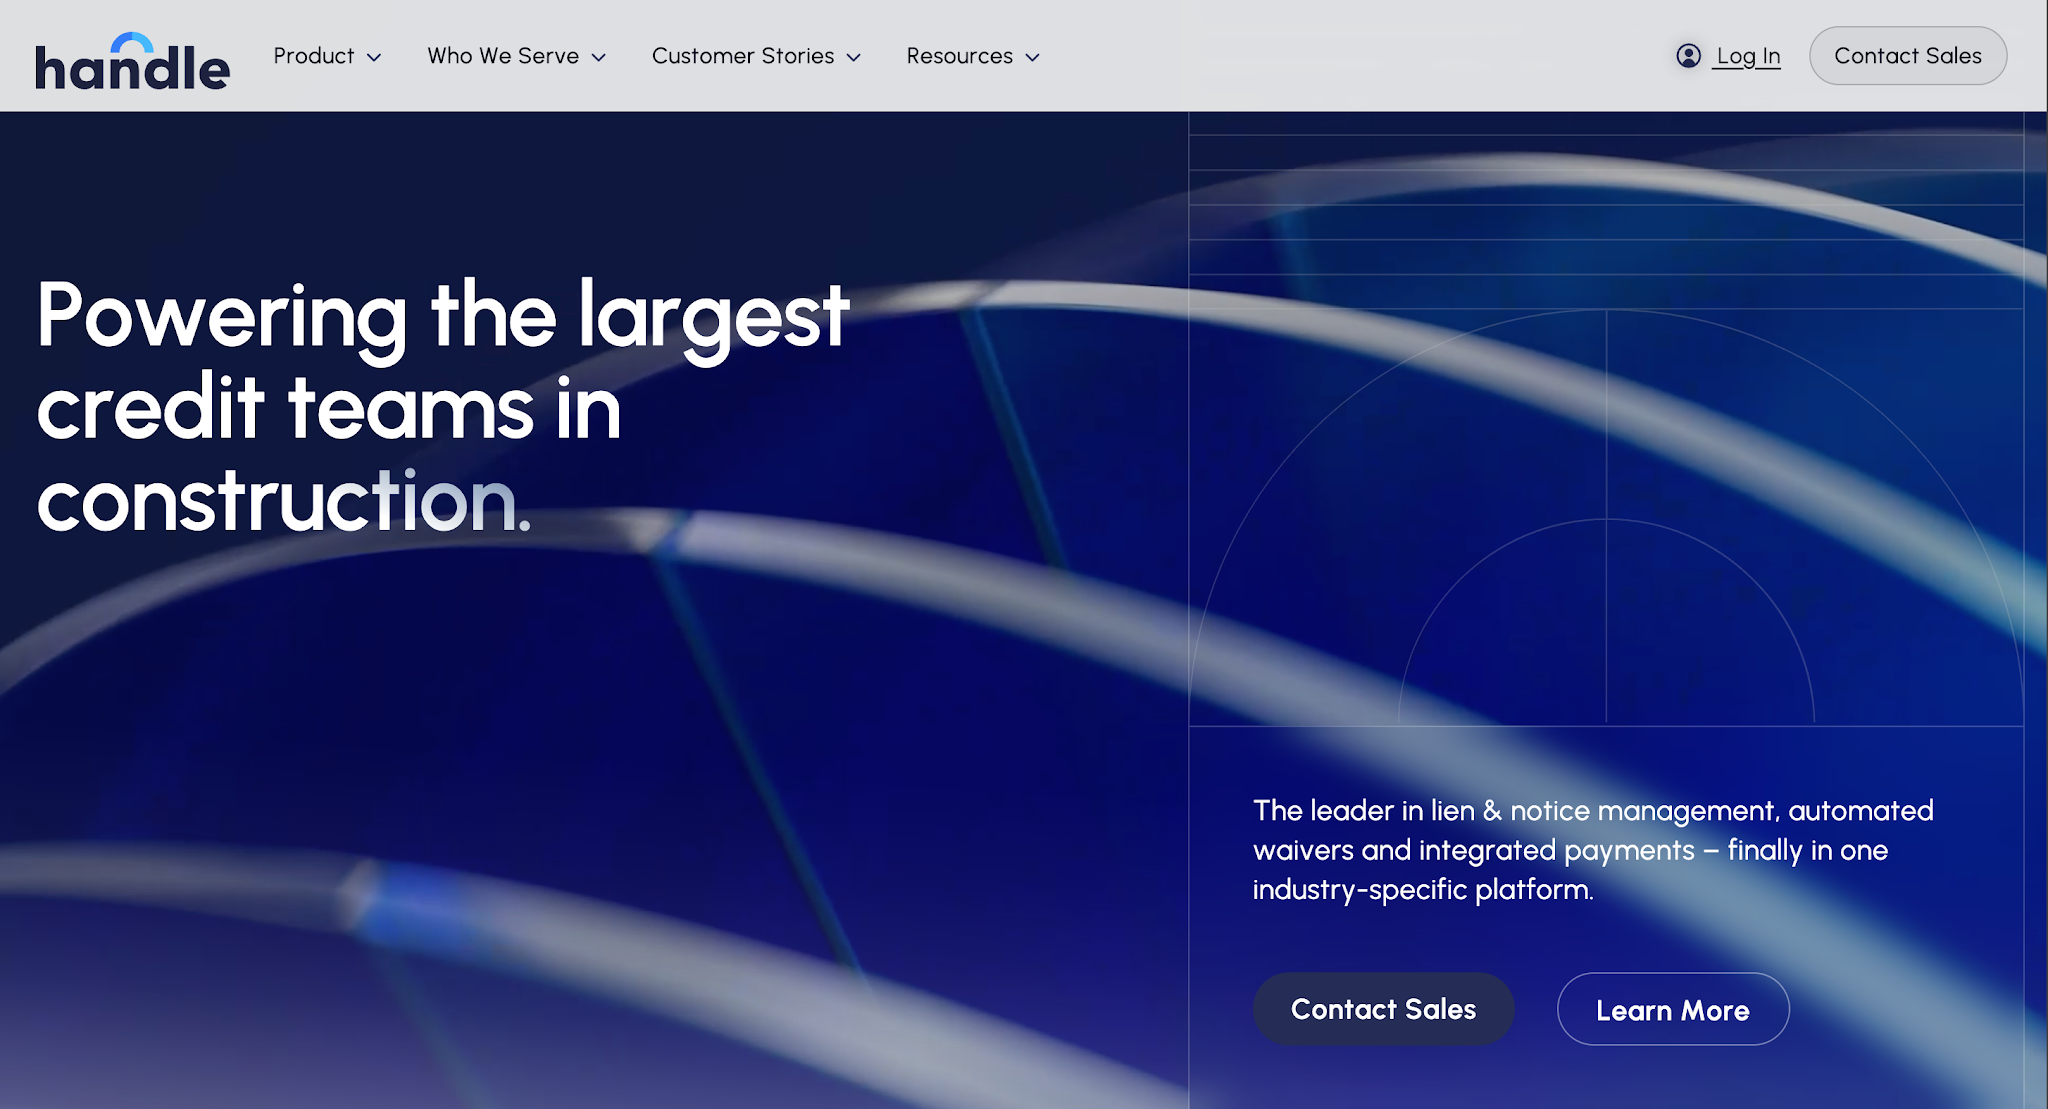The width and height of the screenshot is (2048, 1109).
Task: Click the Learn More button
Action: coord(1673,1009)
